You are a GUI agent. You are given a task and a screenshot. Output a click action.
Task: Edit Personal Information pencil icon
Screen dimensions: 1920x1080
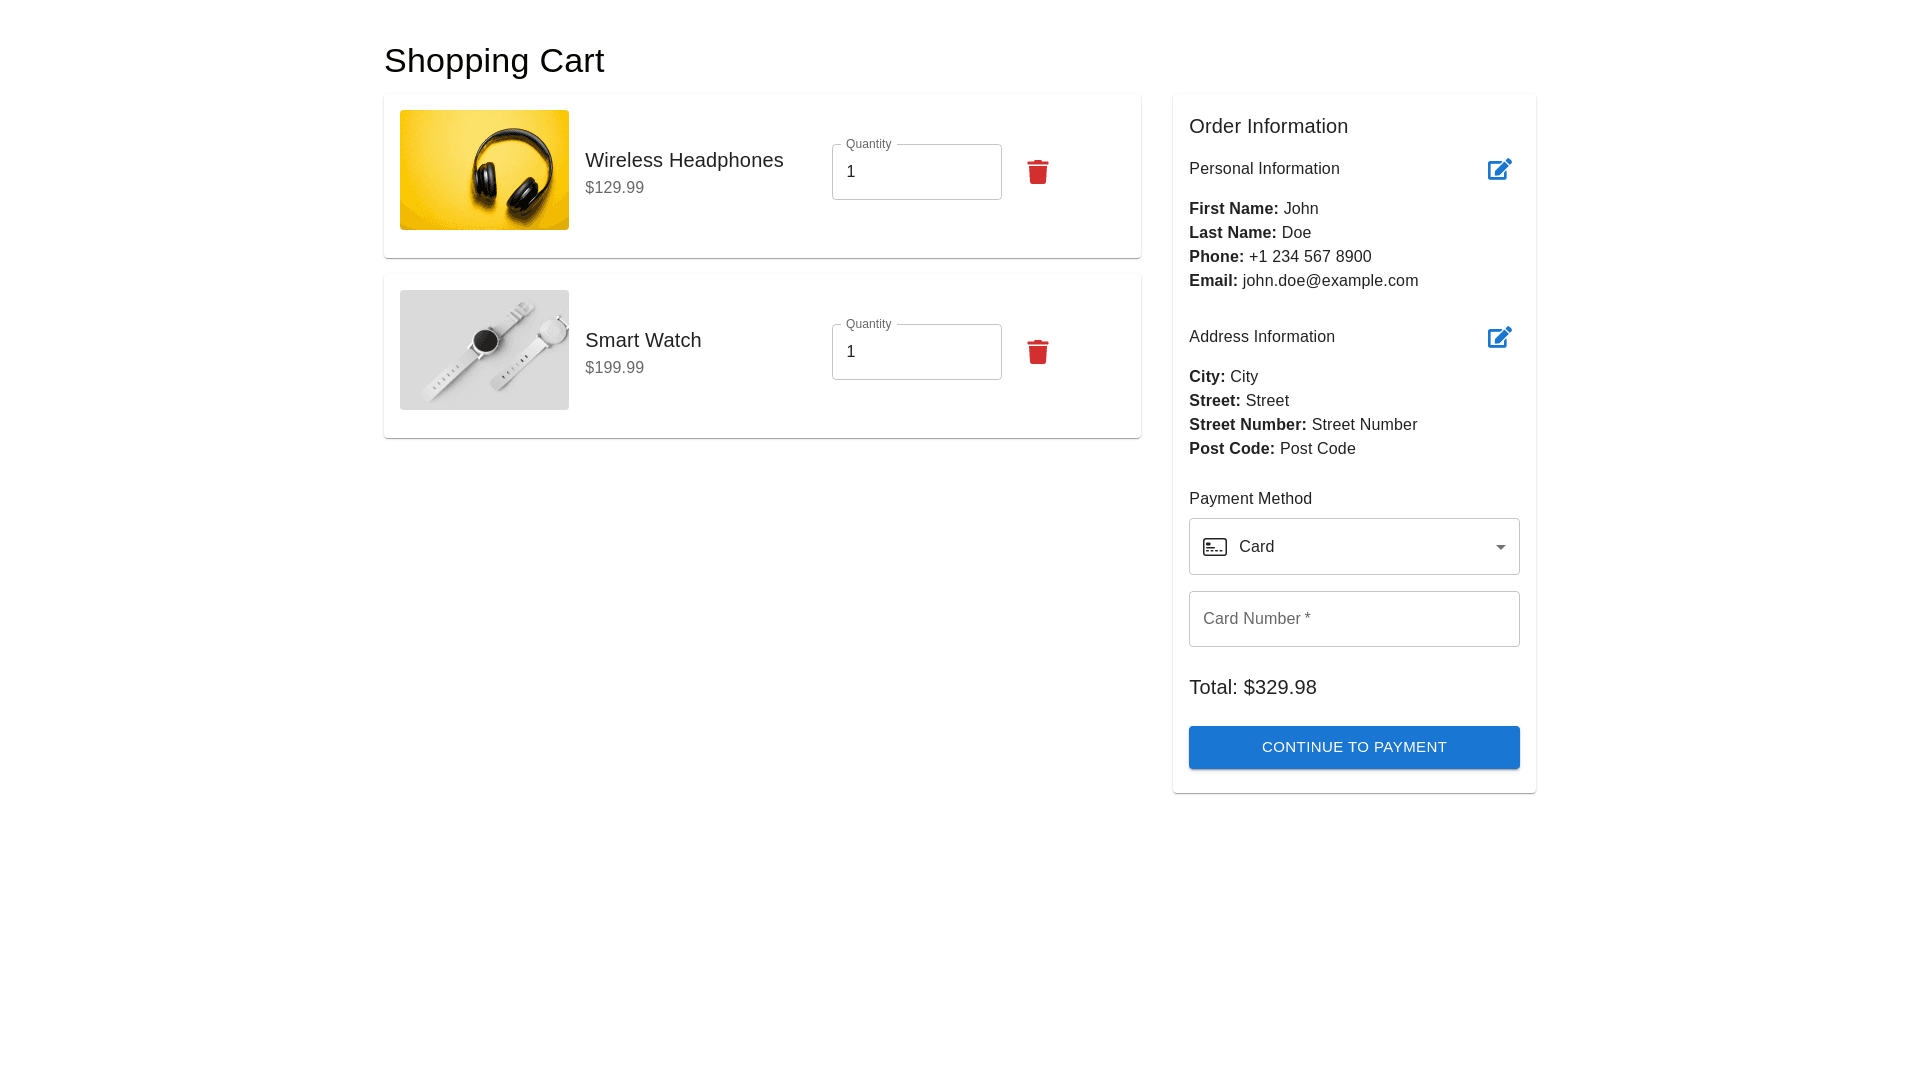click(x=1499, y=170)
